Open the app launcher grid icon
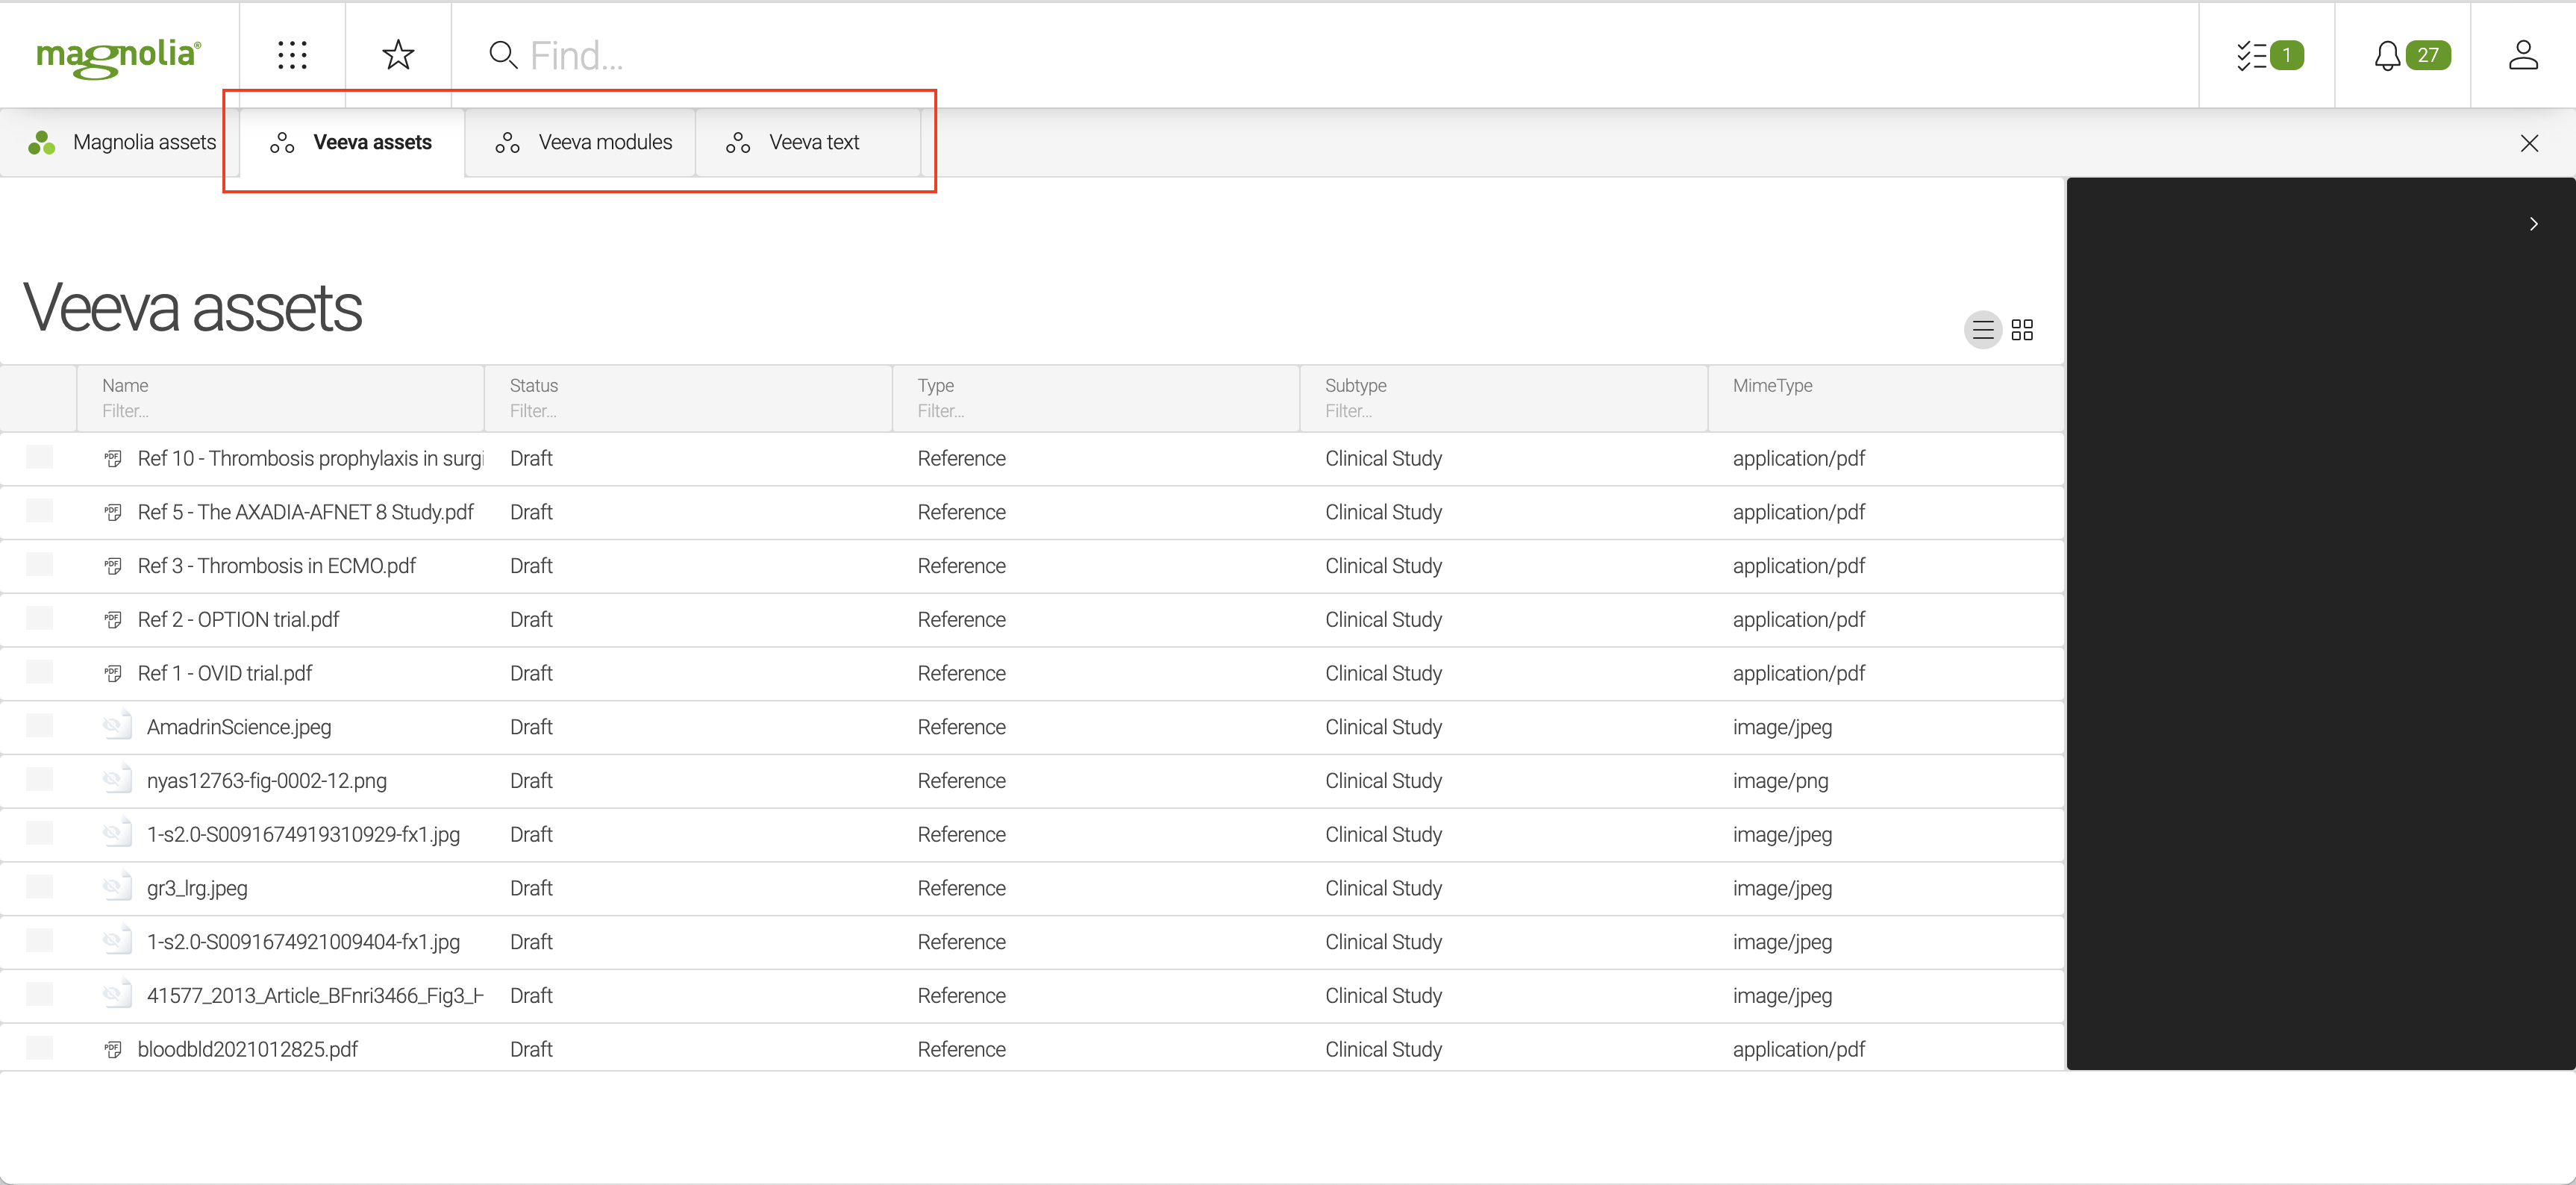Screen dimensions: 2576x1185 click(292, 55)
